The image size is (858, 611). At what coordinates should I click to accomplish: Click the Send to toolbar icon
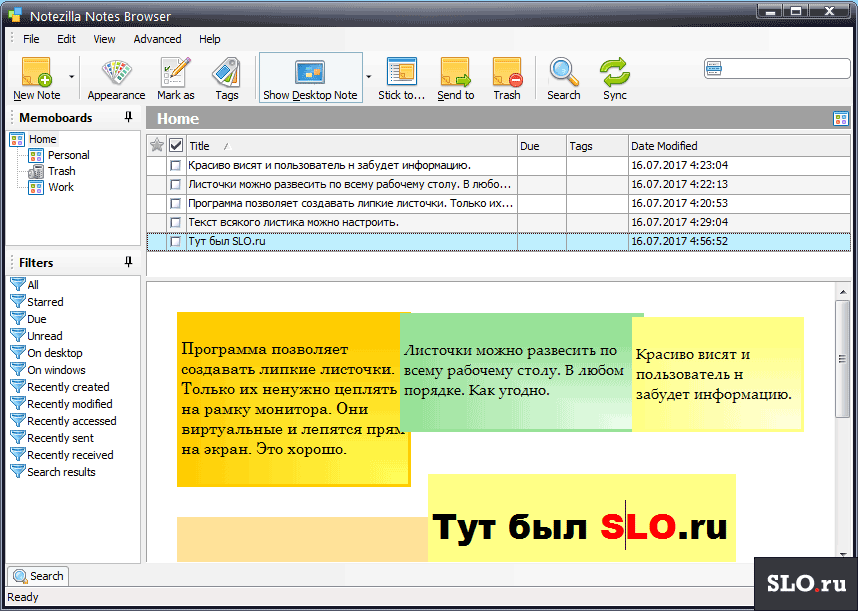pos(456,78)
